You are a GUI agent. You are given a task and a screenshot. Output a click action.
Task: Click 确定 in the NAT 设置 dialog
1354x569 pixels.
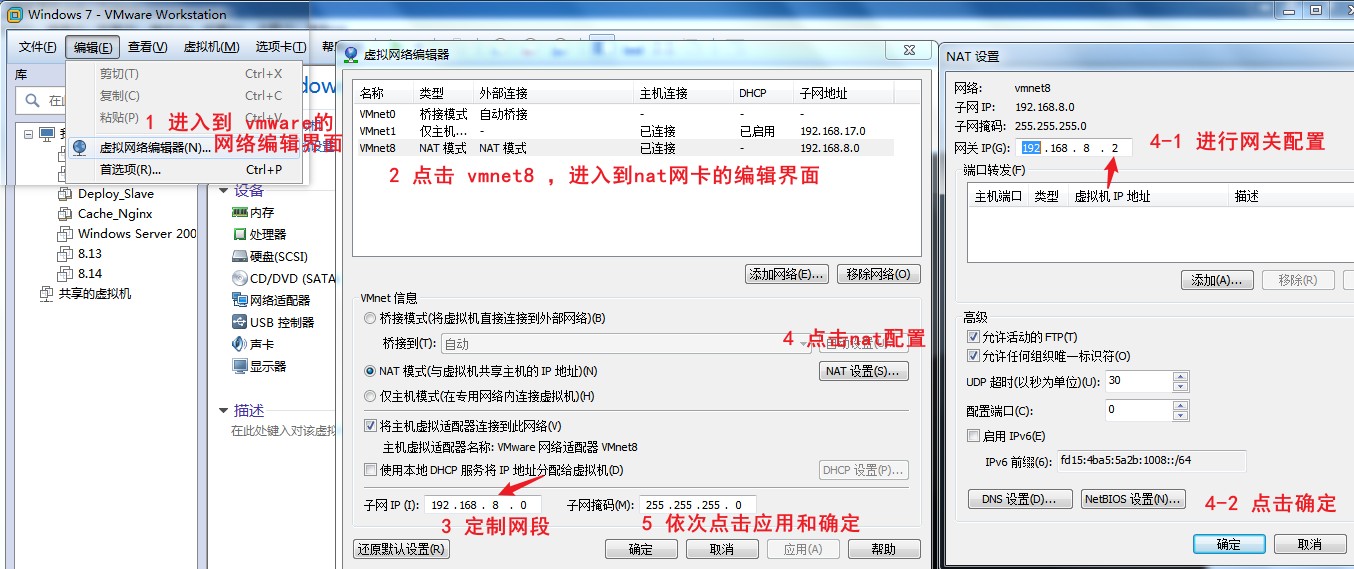(1229, 544)
